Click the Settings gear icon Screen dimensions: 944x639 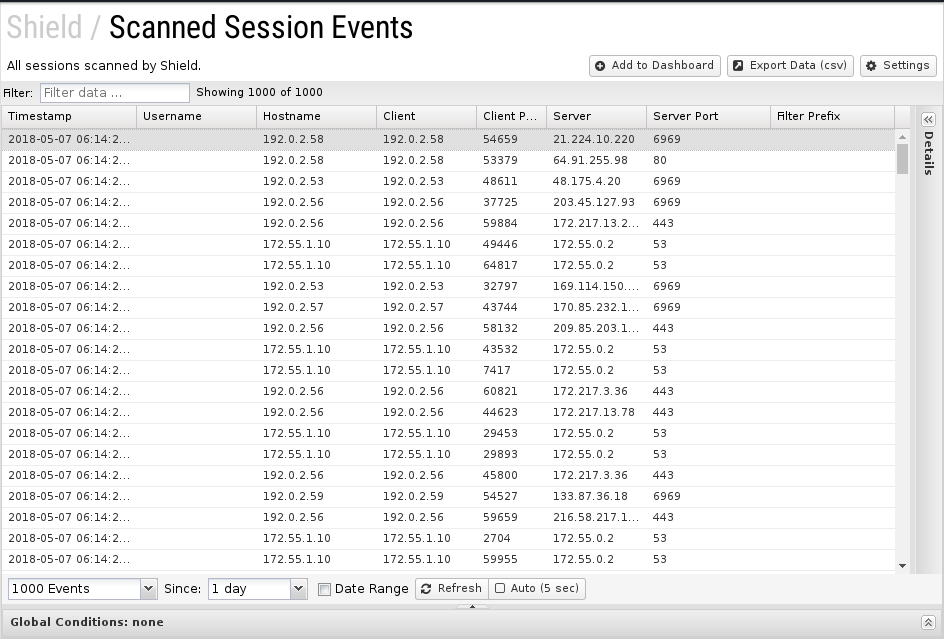point(871,66)
